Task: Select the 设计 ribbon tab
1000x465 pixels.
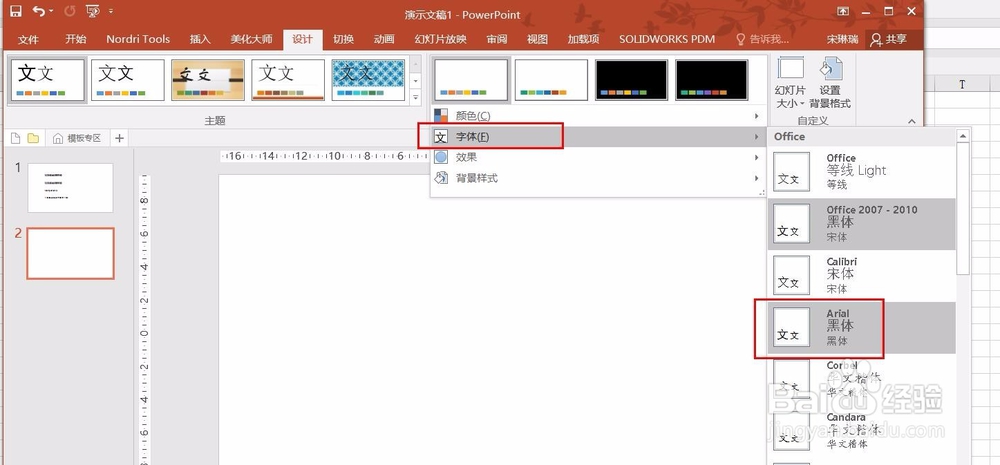Action: click(x=302, y=39)
